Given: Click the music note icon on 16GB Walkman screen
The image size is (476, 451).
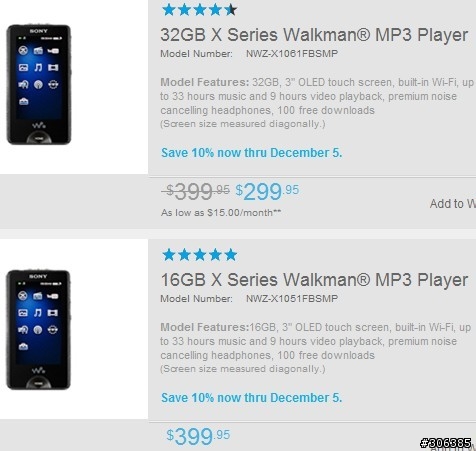Looking at the screenshot, I should [38, 313].
